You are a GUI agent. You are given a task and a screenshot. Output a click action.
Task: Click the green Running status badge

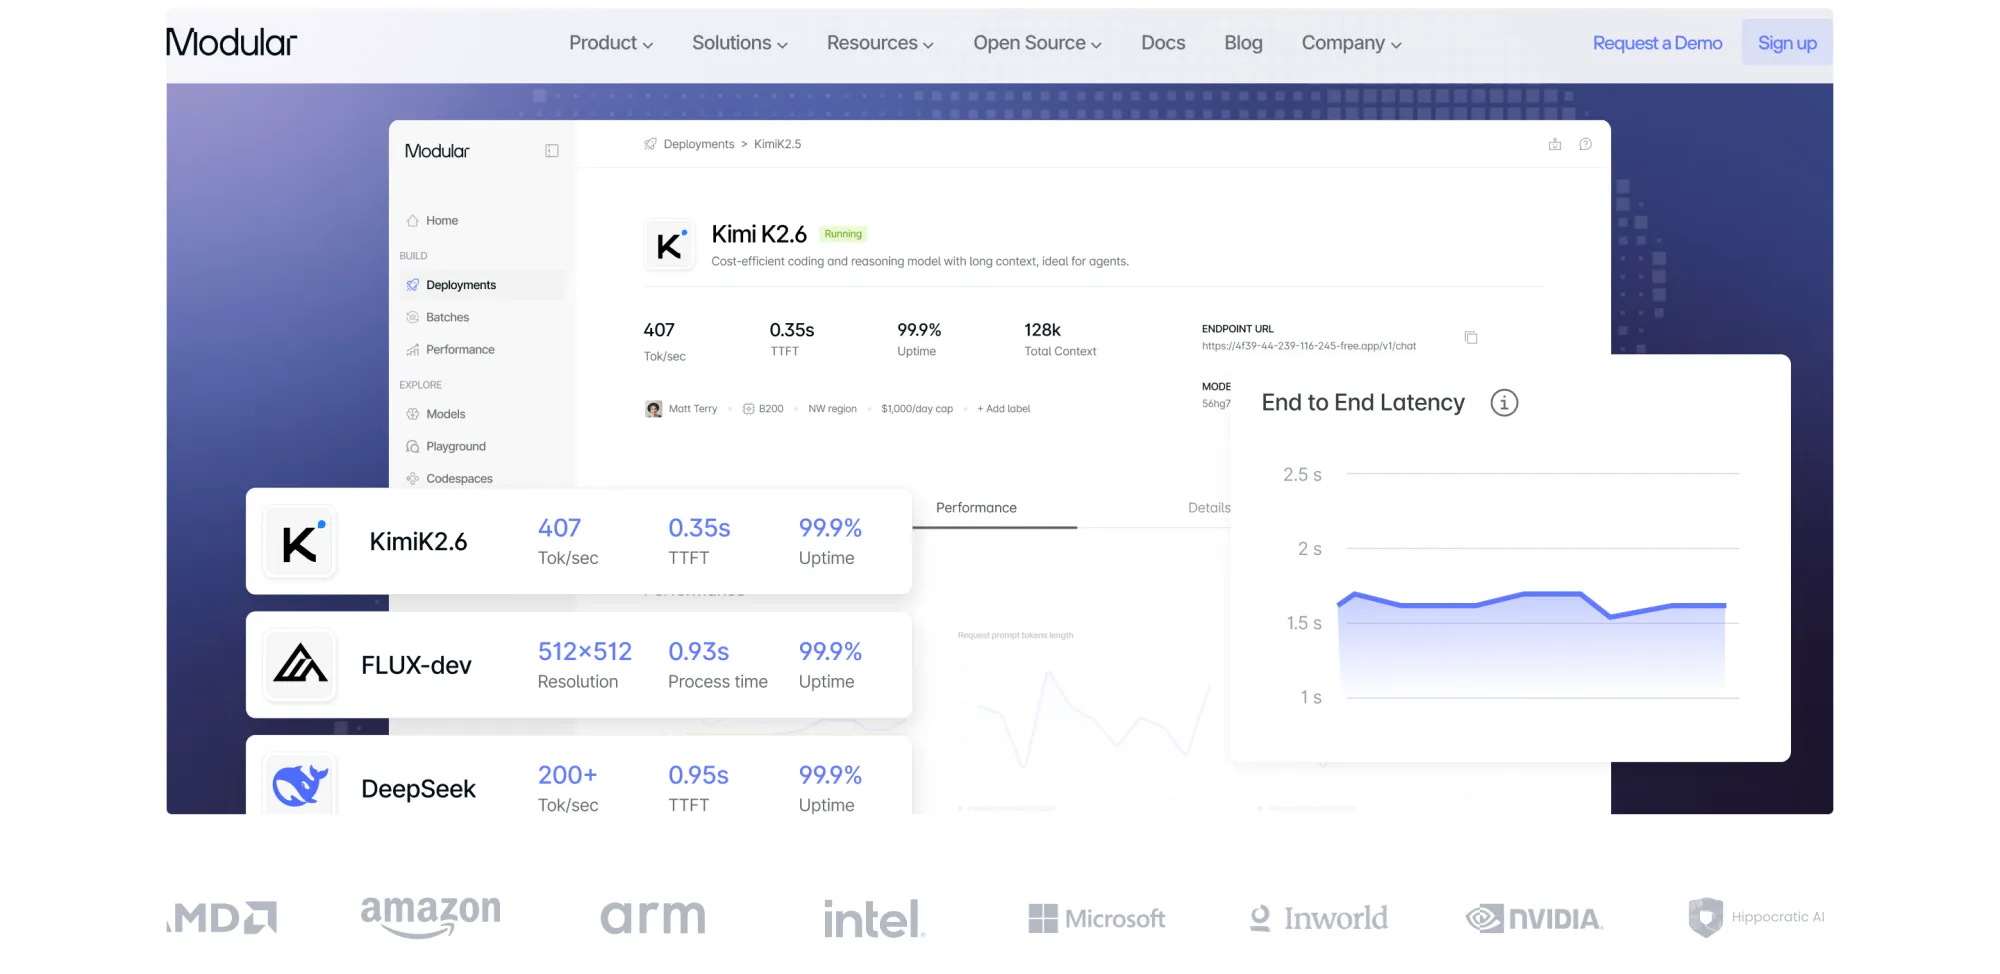tap(843, 234)
